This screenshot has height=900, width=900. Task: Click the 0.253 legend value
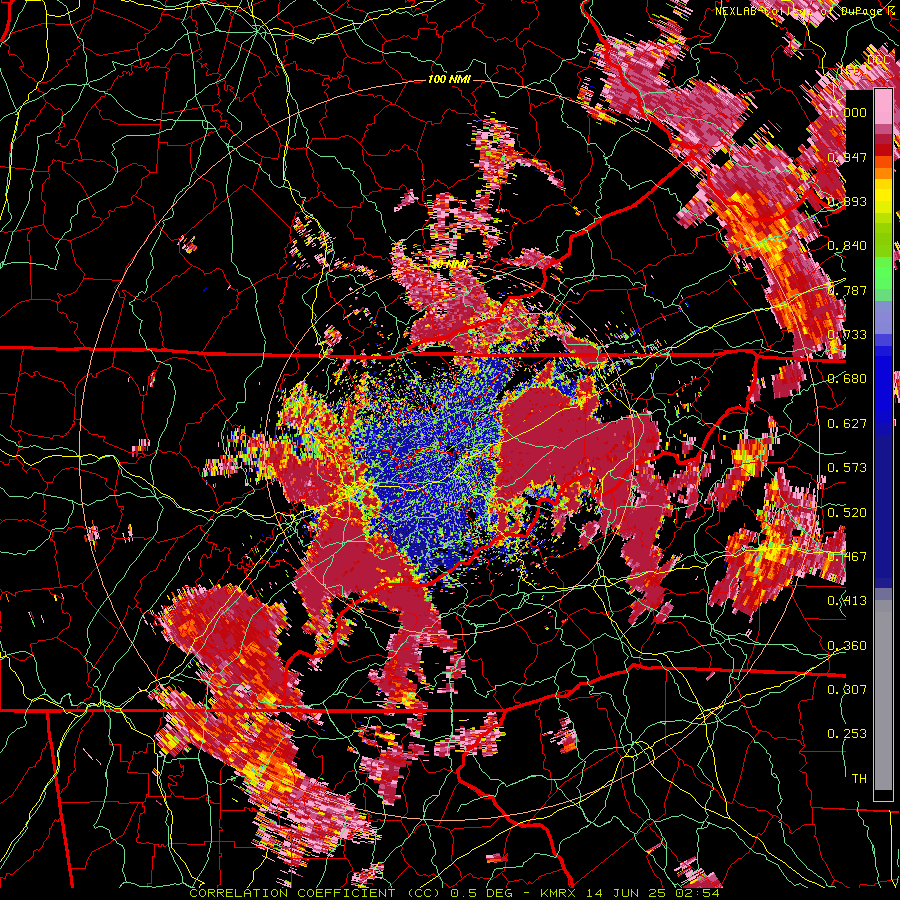[847, 734]
